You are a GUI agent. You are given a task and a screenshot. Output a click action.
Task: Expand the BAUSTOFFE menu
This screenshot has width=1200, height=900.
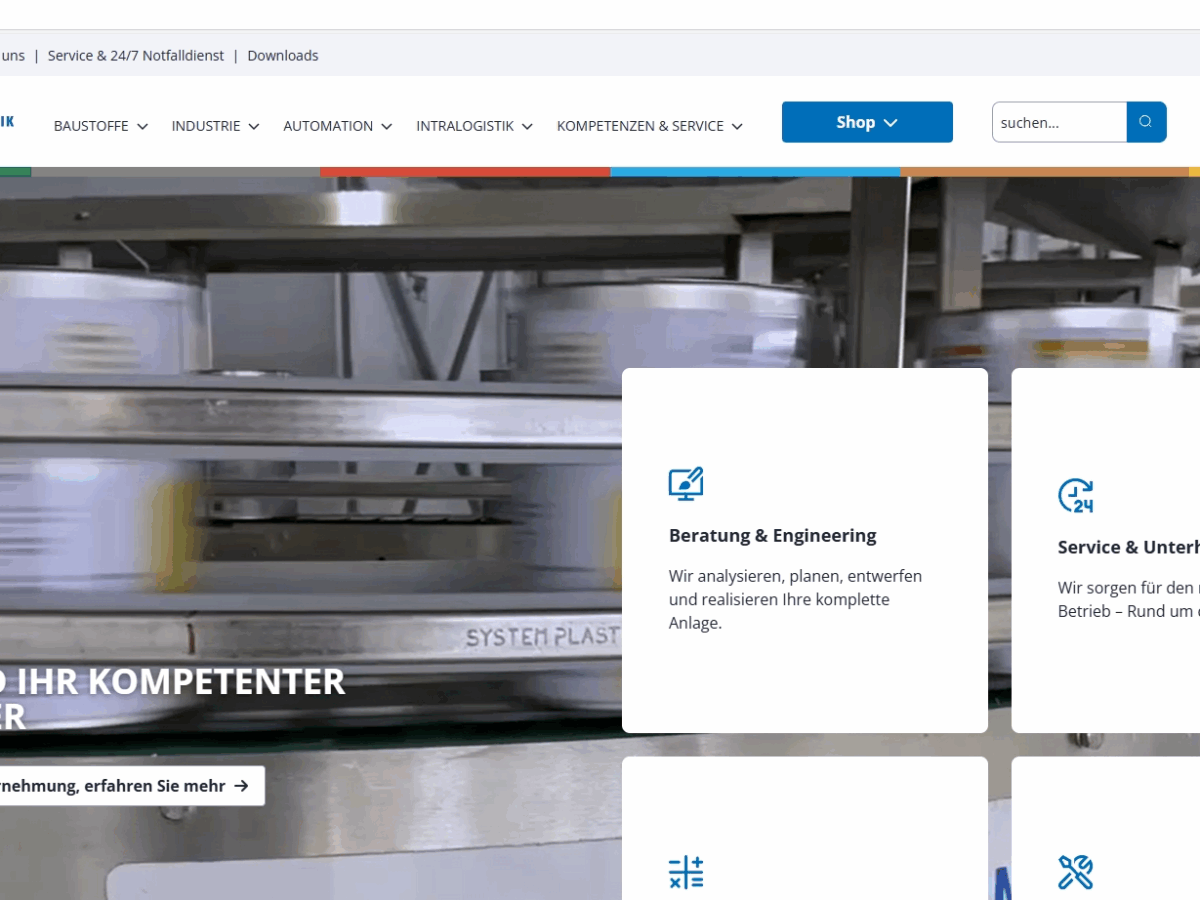(x=101, y=126)
